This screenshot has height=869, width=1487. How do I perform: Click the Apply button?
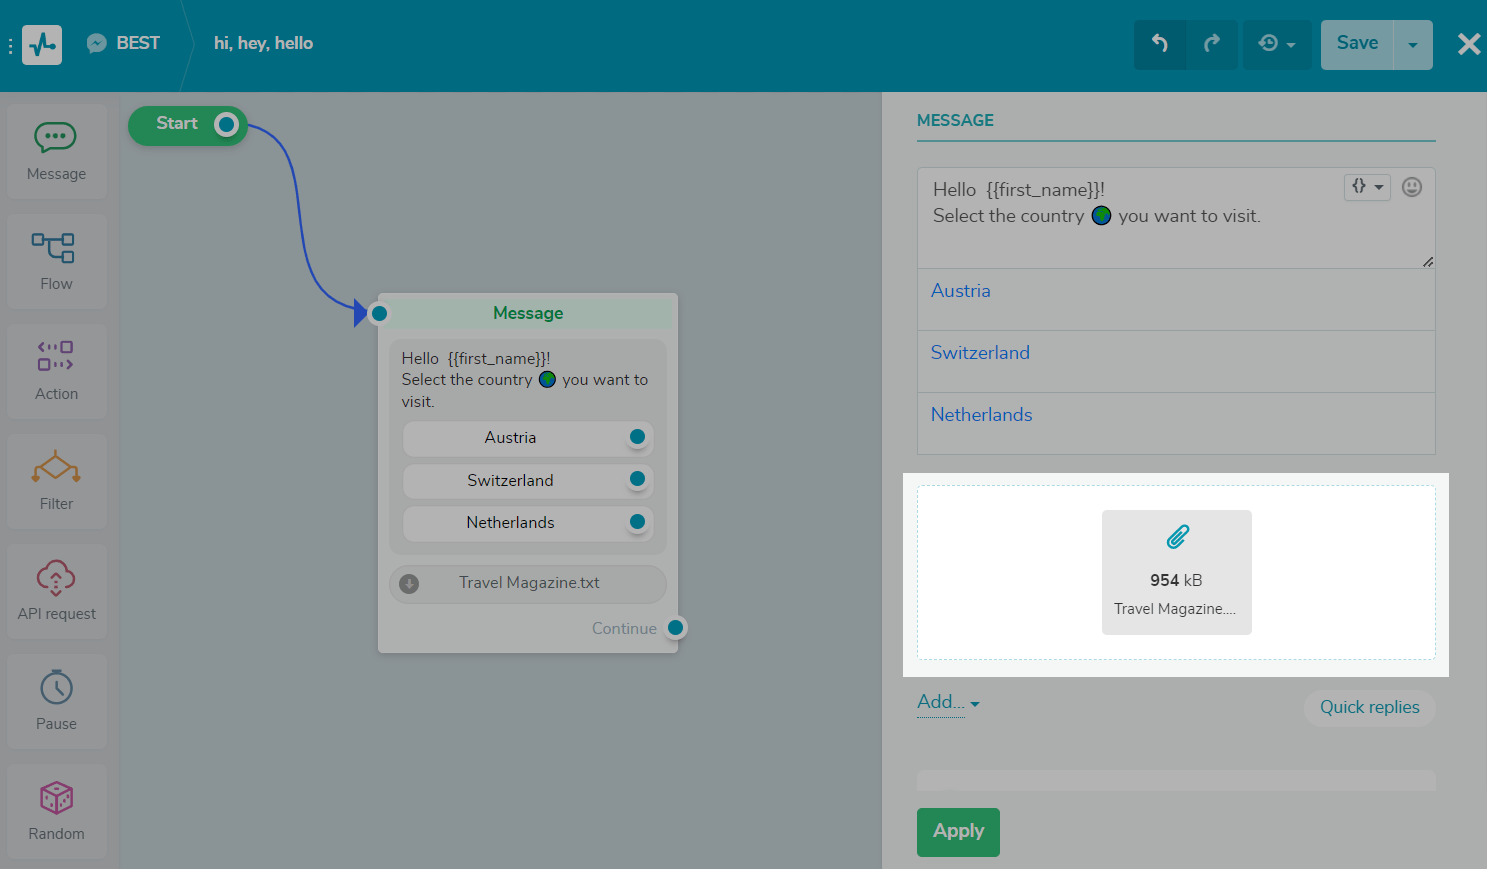click(x=958, y=831)
